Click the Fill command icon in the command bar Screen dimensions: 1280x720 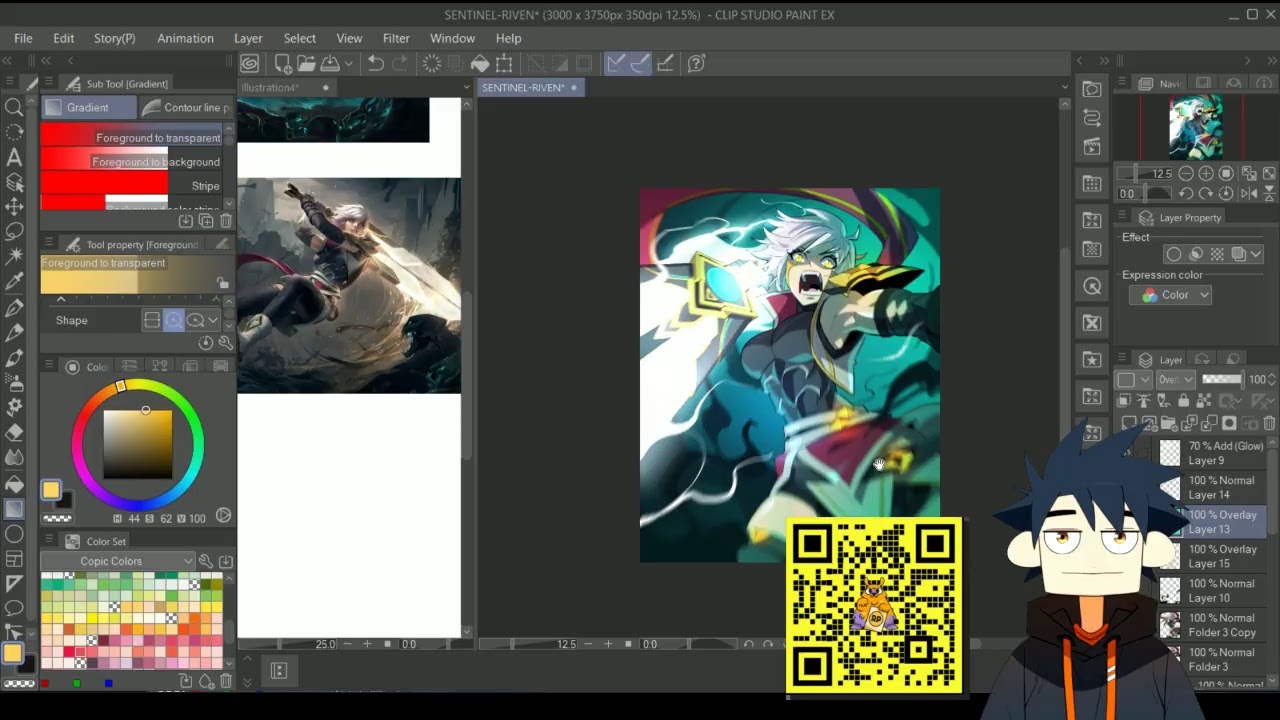click(480, 63)
